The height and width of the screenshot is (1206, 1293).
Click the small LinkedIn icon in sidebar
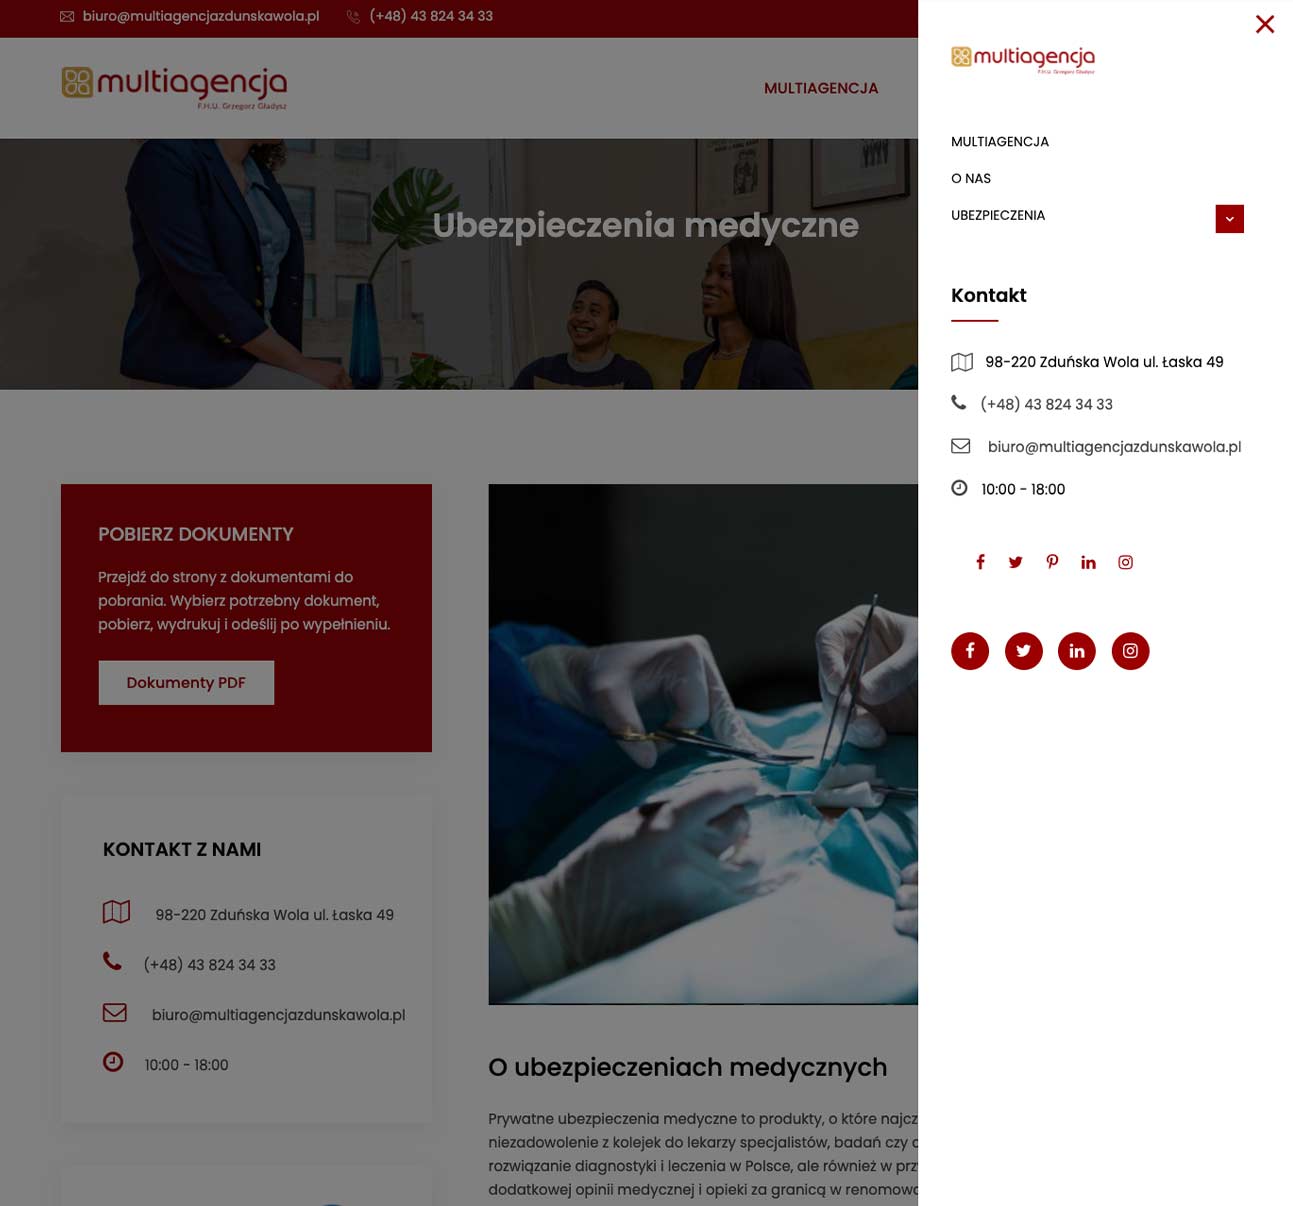(x=1088, y=562)
